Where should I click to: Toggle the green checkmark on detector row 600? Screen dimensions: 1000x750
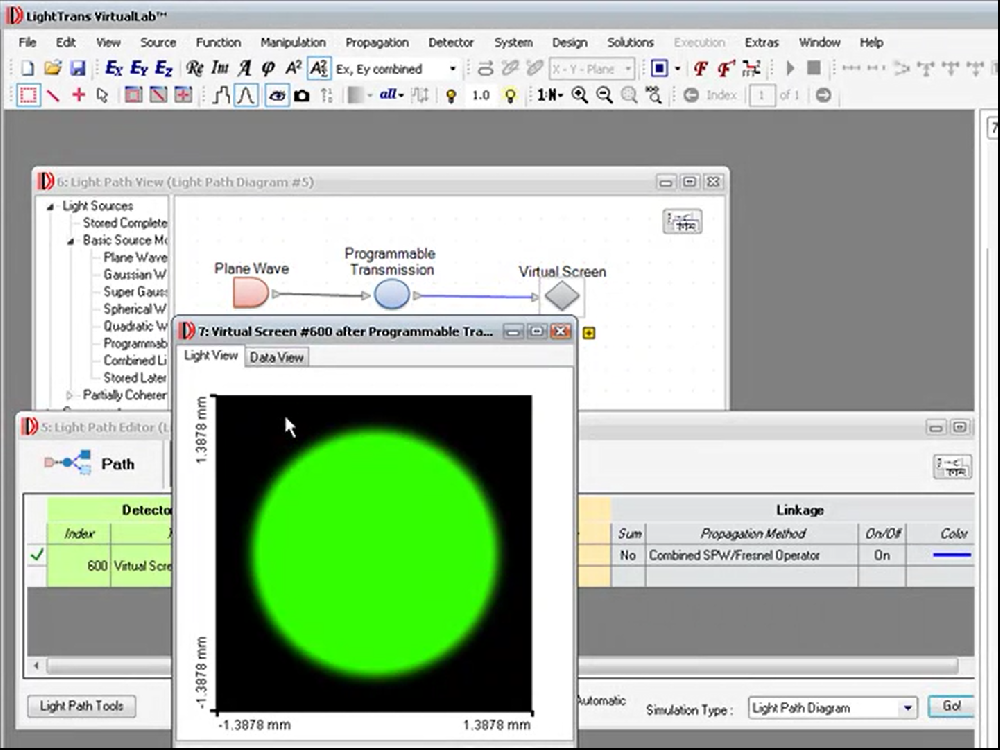click(x=37, y=554)
